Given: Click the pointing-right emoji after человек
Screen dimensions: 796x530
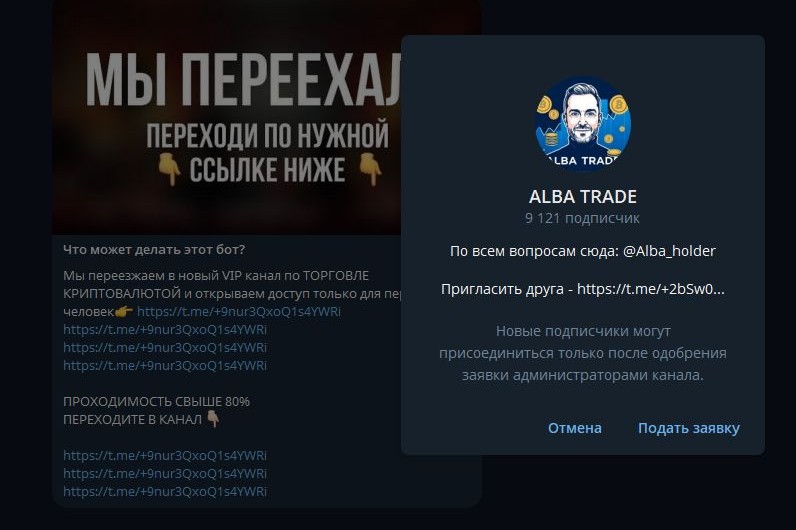Looking at the screenshot, I should click(x=124, y=312).
